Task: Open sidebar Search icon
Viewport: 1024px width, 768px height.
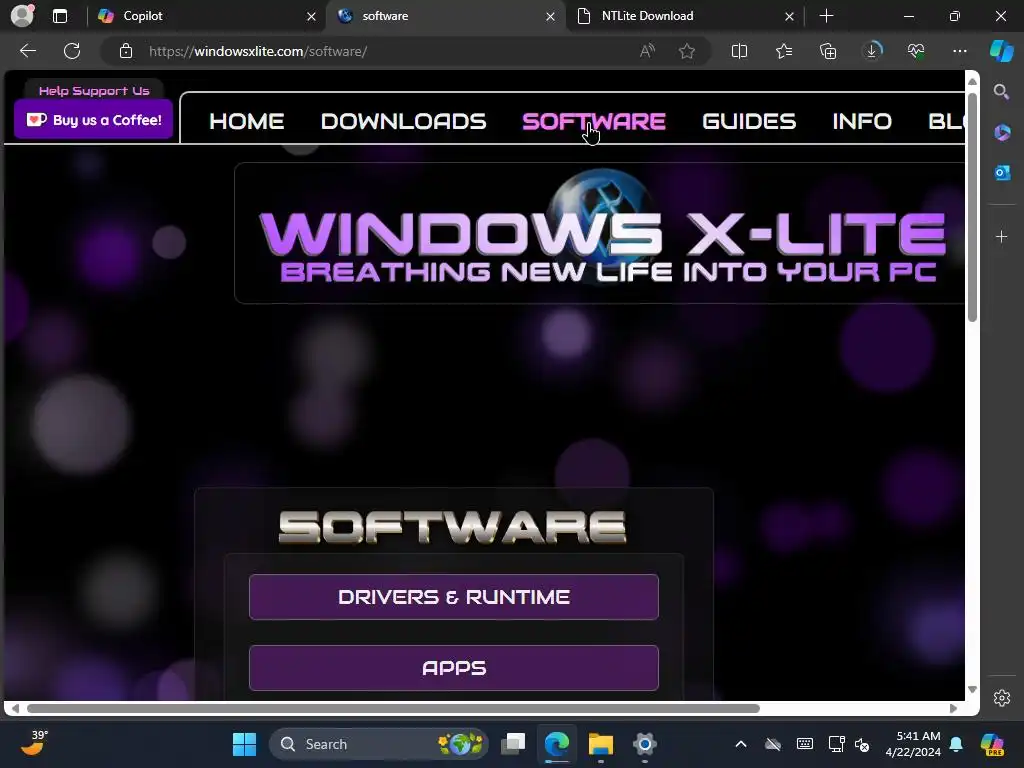Action: [1001, 91]
